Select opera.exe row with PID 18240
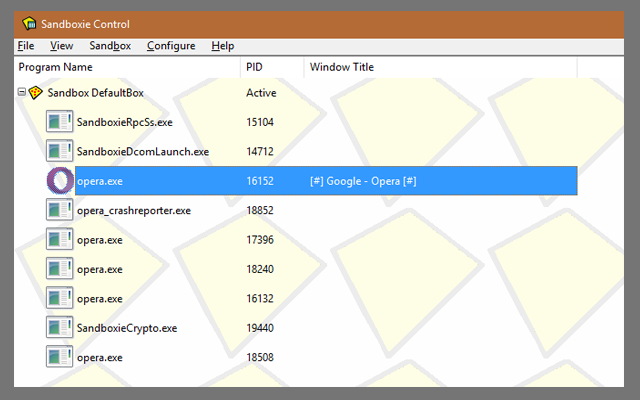The image size is (640, 400). tap(100, 269)
